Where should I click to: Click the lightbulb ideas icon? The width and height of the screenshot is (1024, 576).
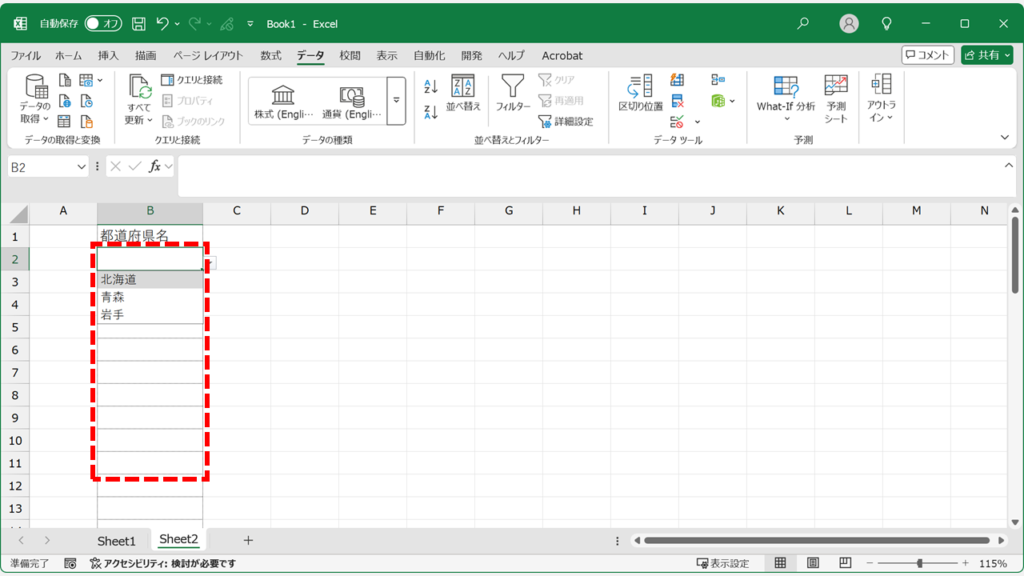pos(886,24)
